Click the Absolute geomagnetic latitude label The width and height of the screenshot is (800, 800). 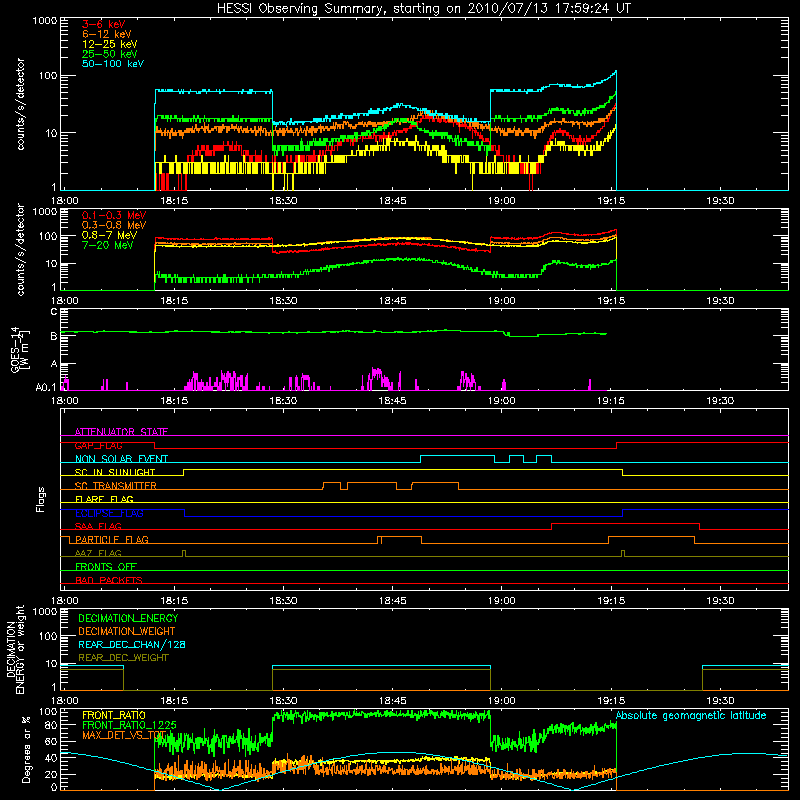(x=691, y=715)
